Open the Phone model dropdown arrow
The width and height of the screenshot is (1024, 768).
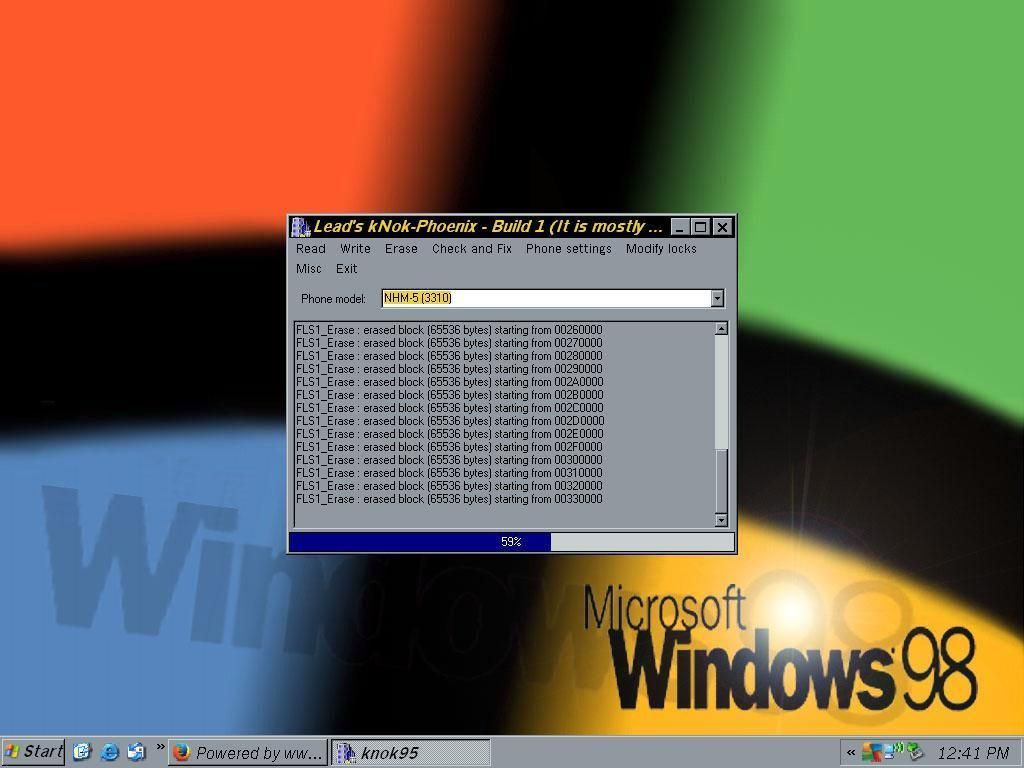[x=717, y=298]
